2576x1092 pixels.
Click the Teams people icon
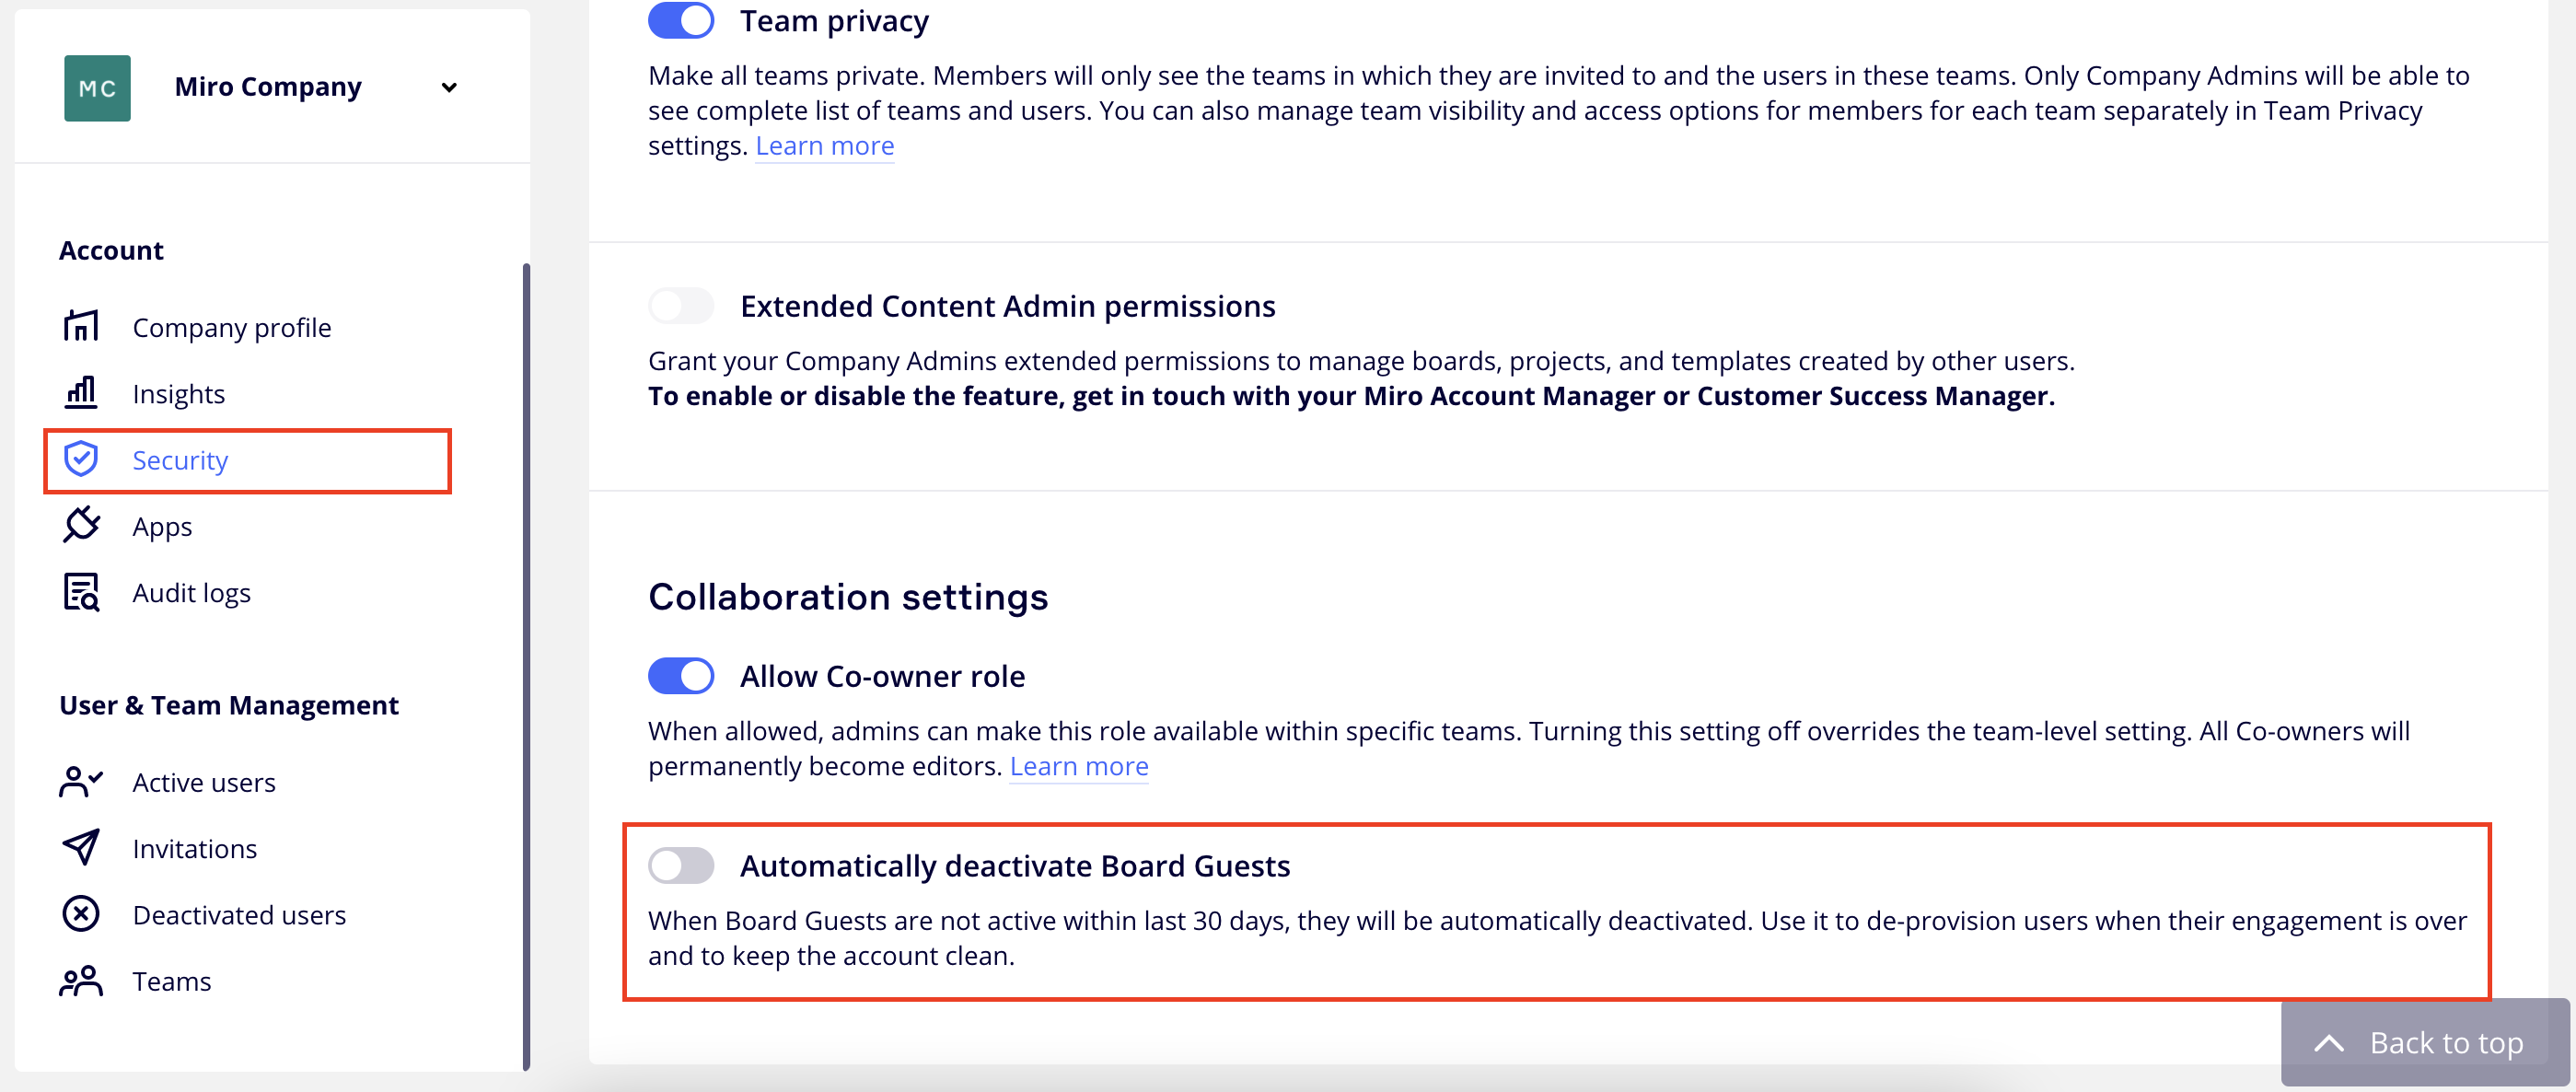[81, 981]
